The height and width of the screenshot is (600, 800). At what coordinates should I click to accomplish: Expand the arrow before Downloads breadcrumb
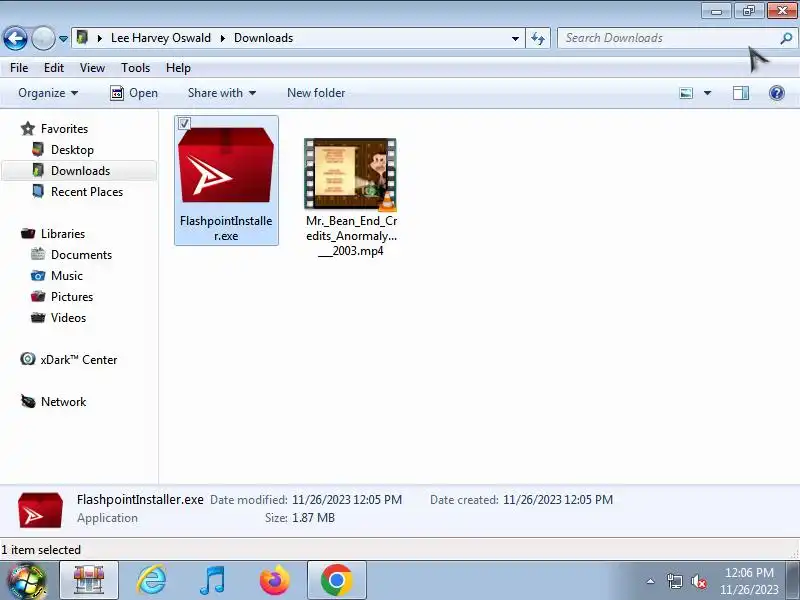223,38
